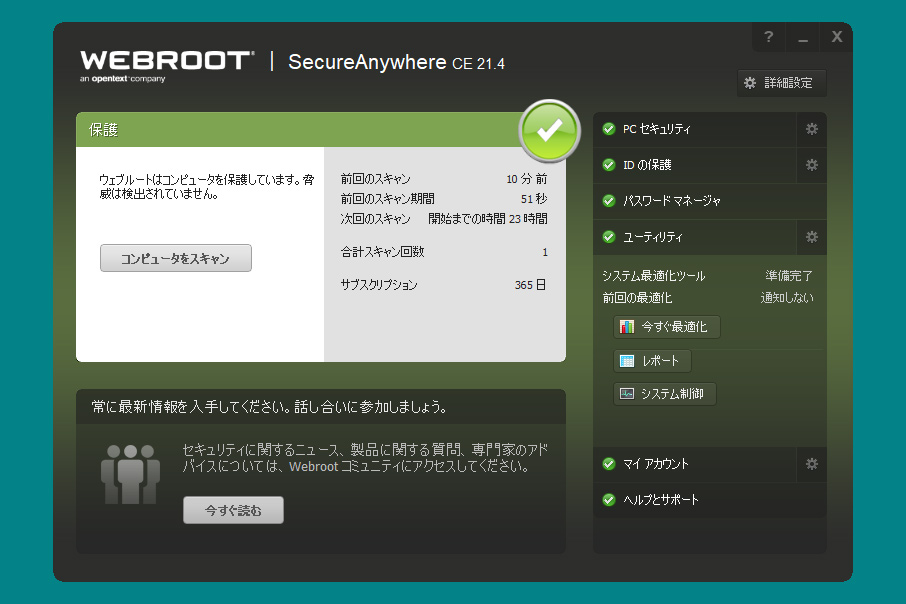Click the 次回のスキャン row

click(x=444, y=218)
